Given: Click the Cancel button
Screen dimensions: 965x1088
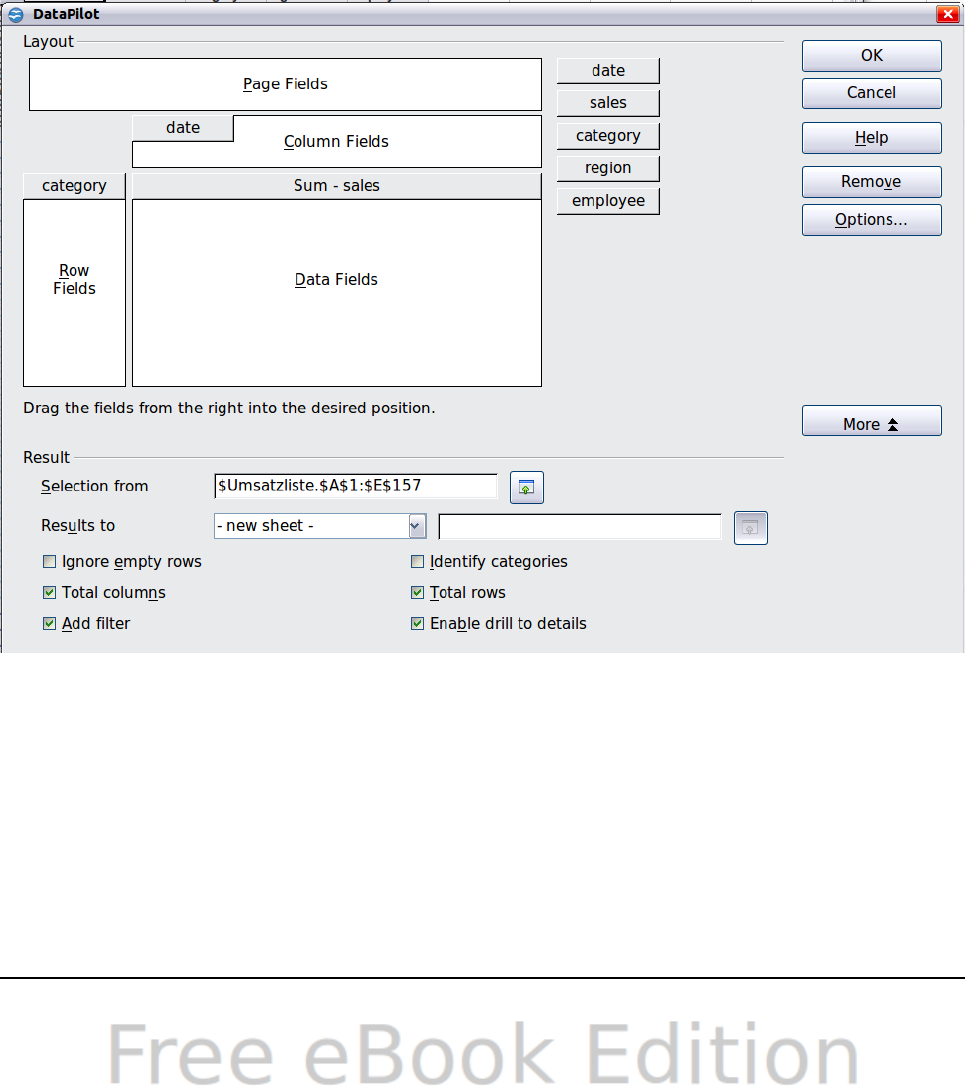Looking at the screenshot, I should tap(871, 93).
